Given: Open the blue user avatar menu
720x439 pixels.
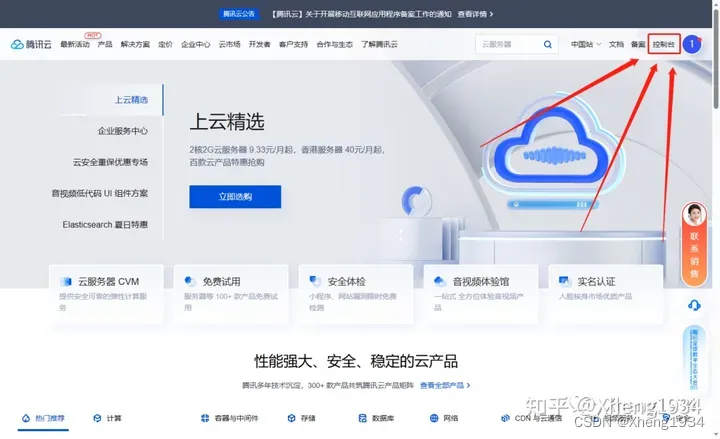Looking at the screenshot, I should tap(692, 45).
